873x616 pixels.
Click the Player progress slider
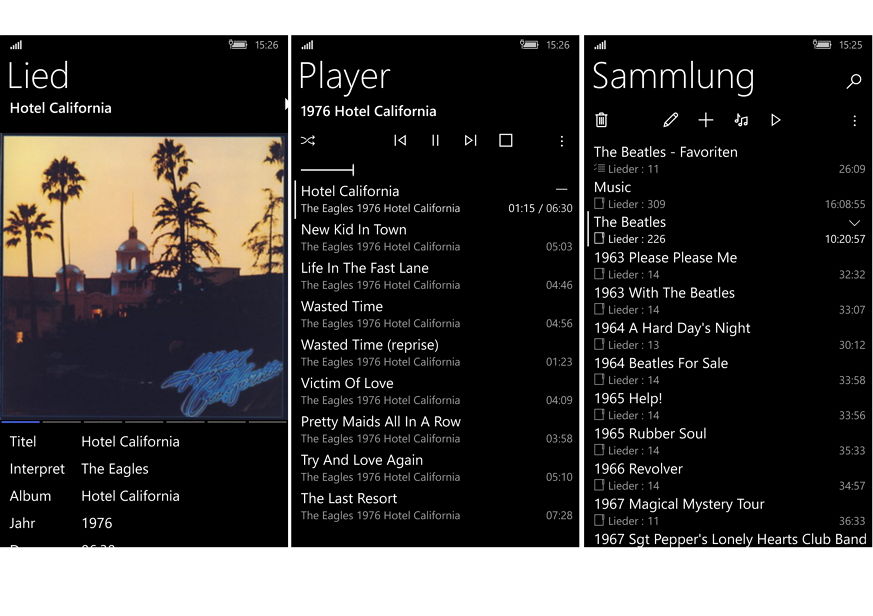(327, 169)
